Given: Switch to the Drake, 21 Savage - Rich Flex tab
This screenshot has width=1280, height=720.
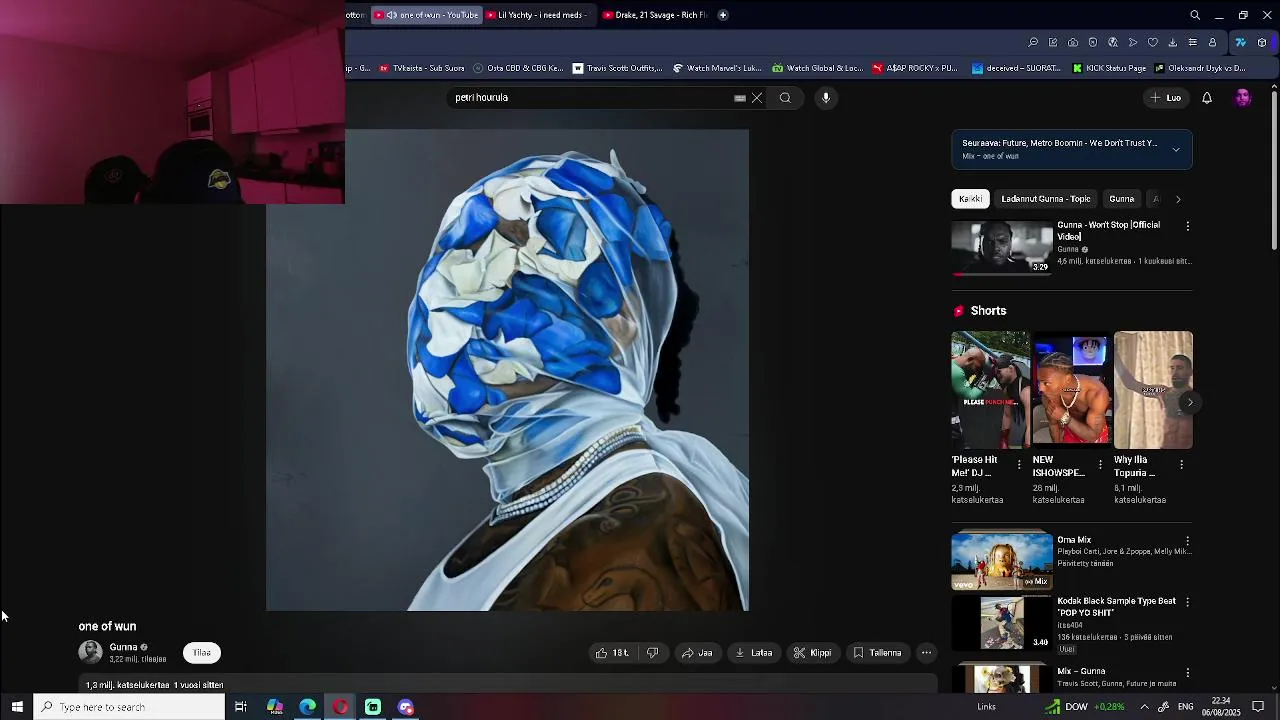Looking at the screenshot, I should (655, 15).
